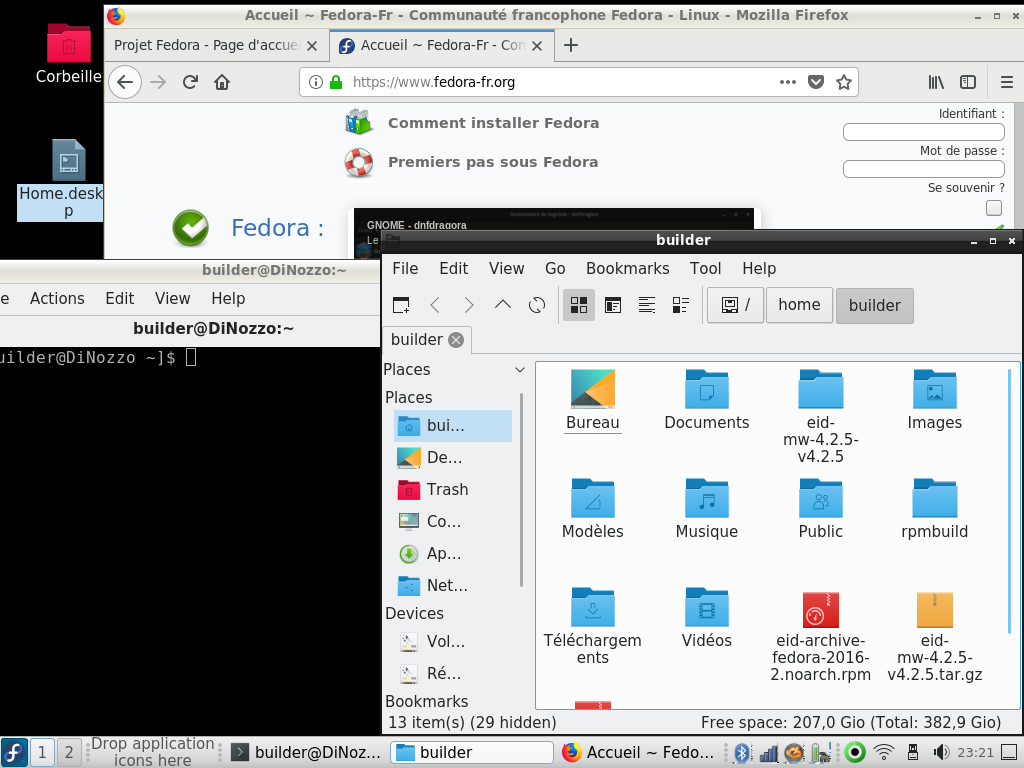Switch to thumbnail view mode
1024x768 pixels.
click(613, 305)
